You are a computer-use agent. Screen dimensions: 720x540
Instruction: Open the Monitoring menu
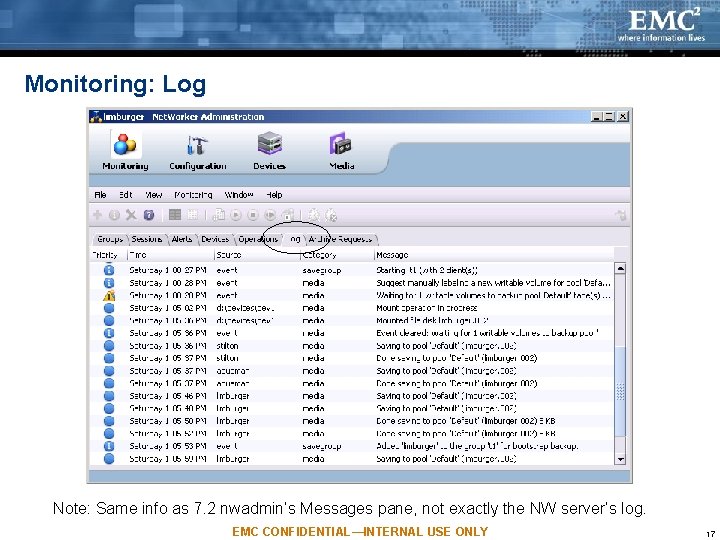(x=193, y=195)
